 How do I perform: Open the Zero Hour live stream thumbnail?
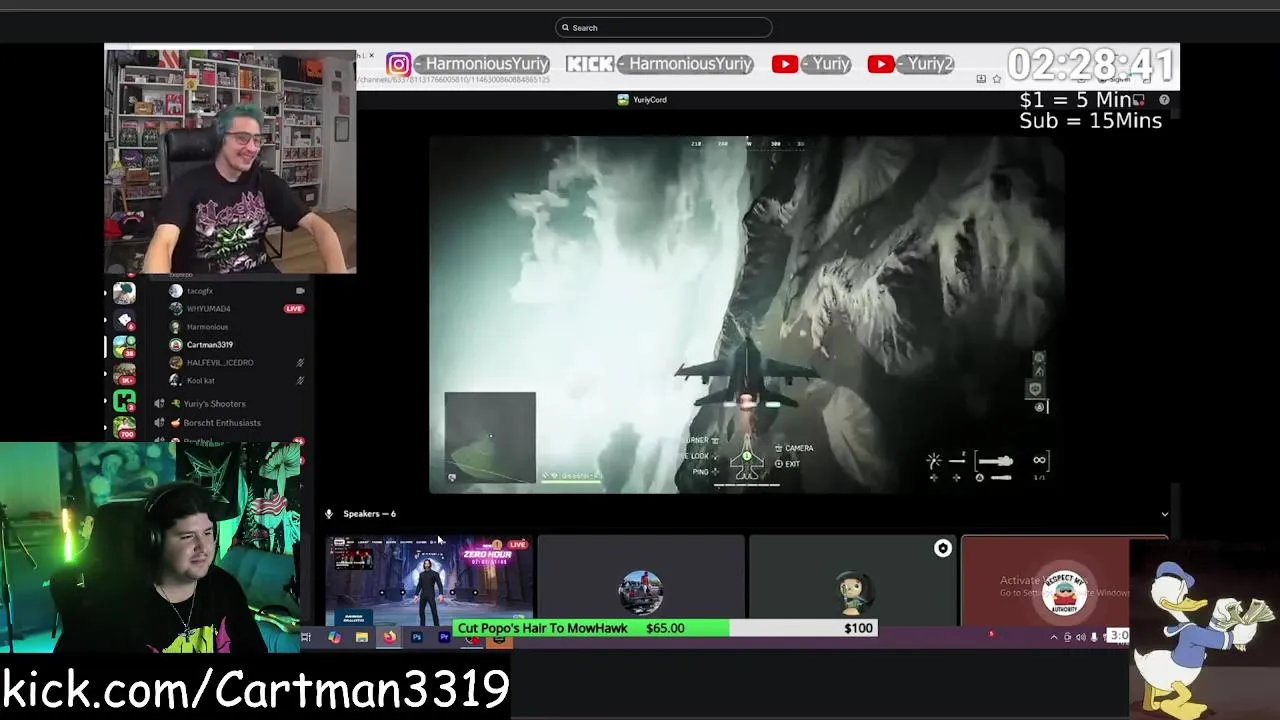tap(429, 581)
